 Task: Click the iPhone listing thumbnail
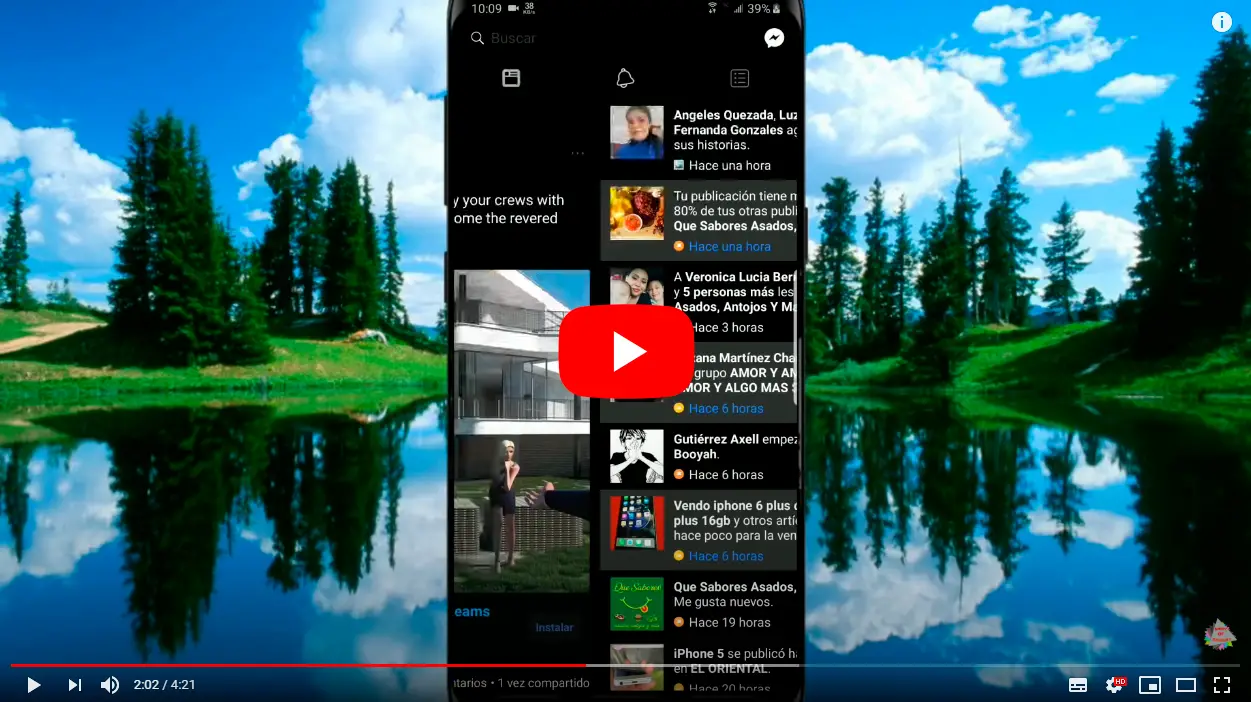click(x=637, y=523)
